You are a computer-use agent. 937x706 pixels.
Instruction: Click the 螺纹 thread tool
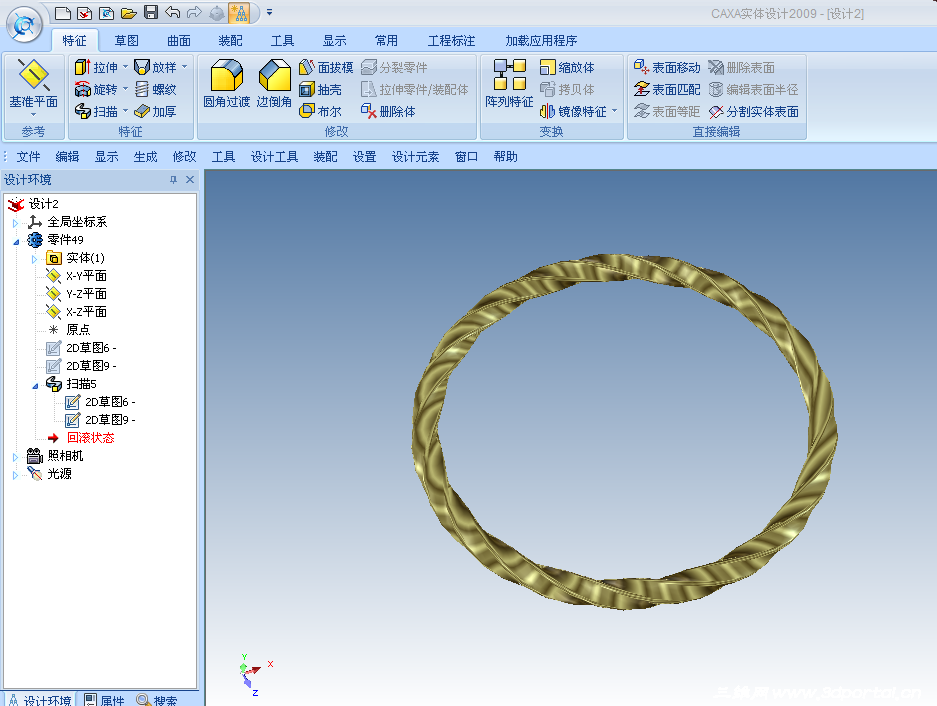click(x=155, y=89)
